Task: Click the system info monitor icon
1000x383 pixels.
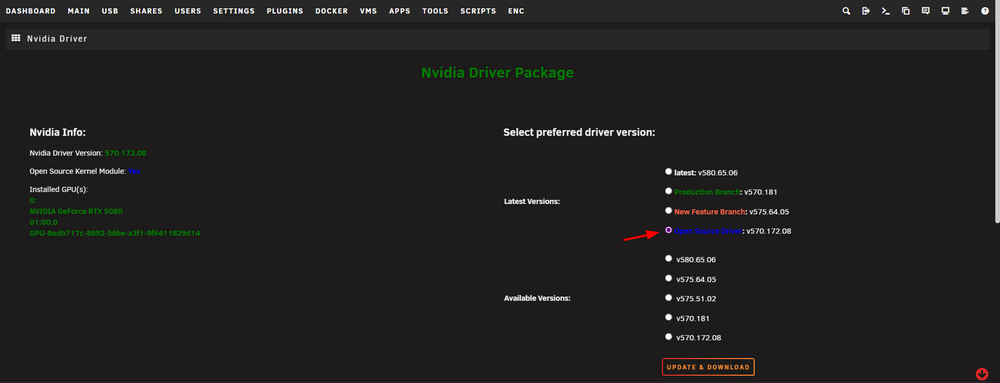Action: pos(945,11)
